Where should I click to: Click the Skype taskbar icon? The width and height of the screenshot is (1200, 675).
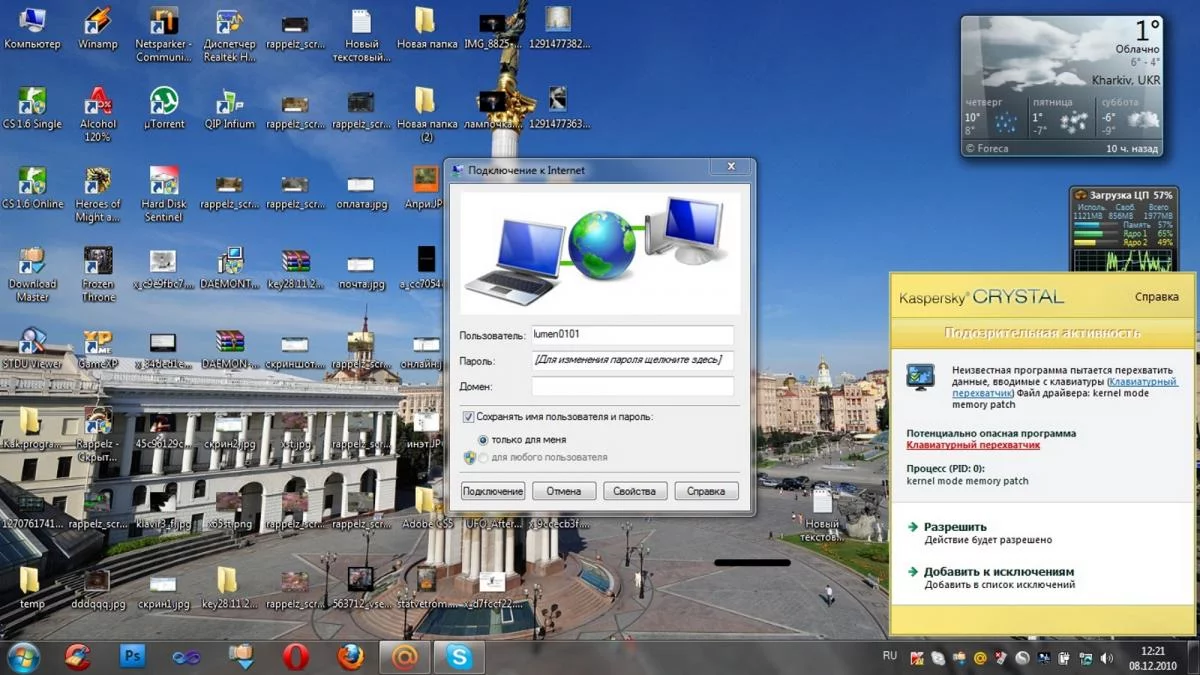[x=459, y=656]
